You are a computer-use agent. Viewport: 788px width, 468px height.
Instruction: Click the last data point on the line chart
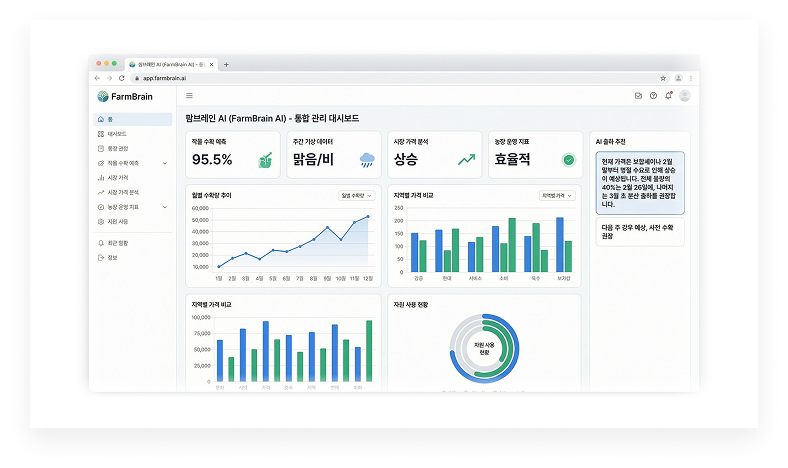point(368,217)
